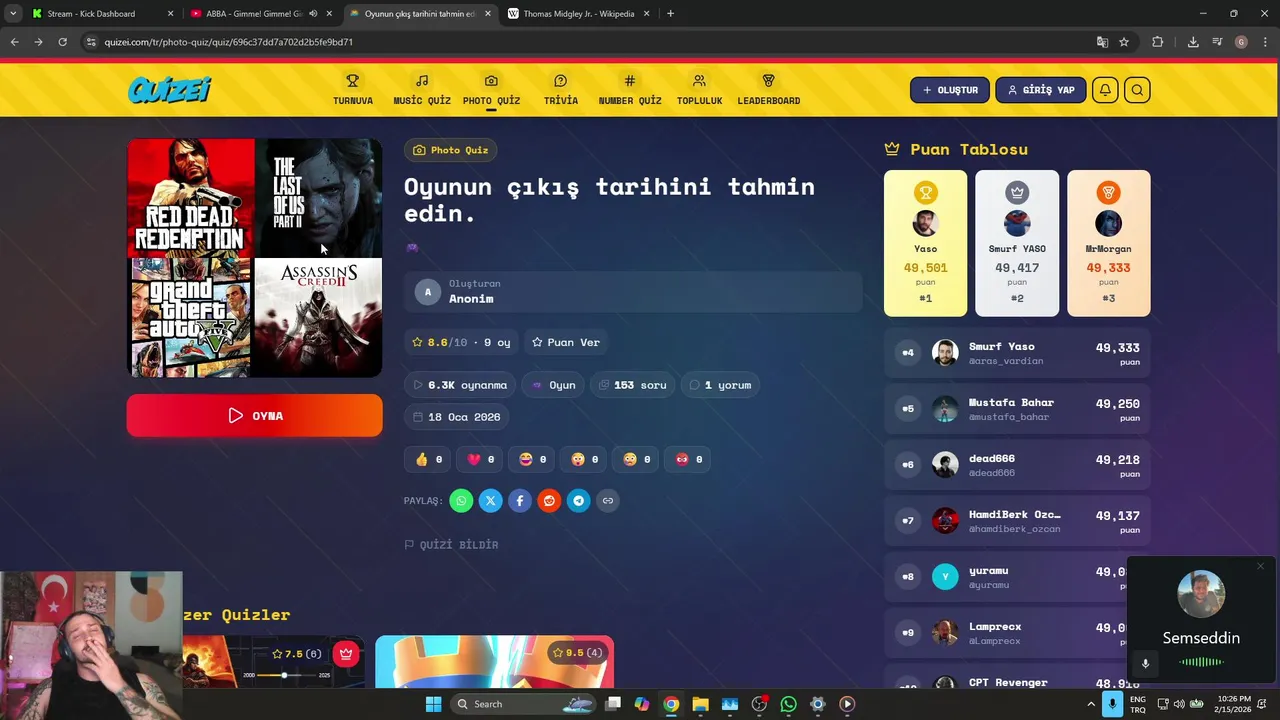Open the notifications bell

(x=1105, y=90)
